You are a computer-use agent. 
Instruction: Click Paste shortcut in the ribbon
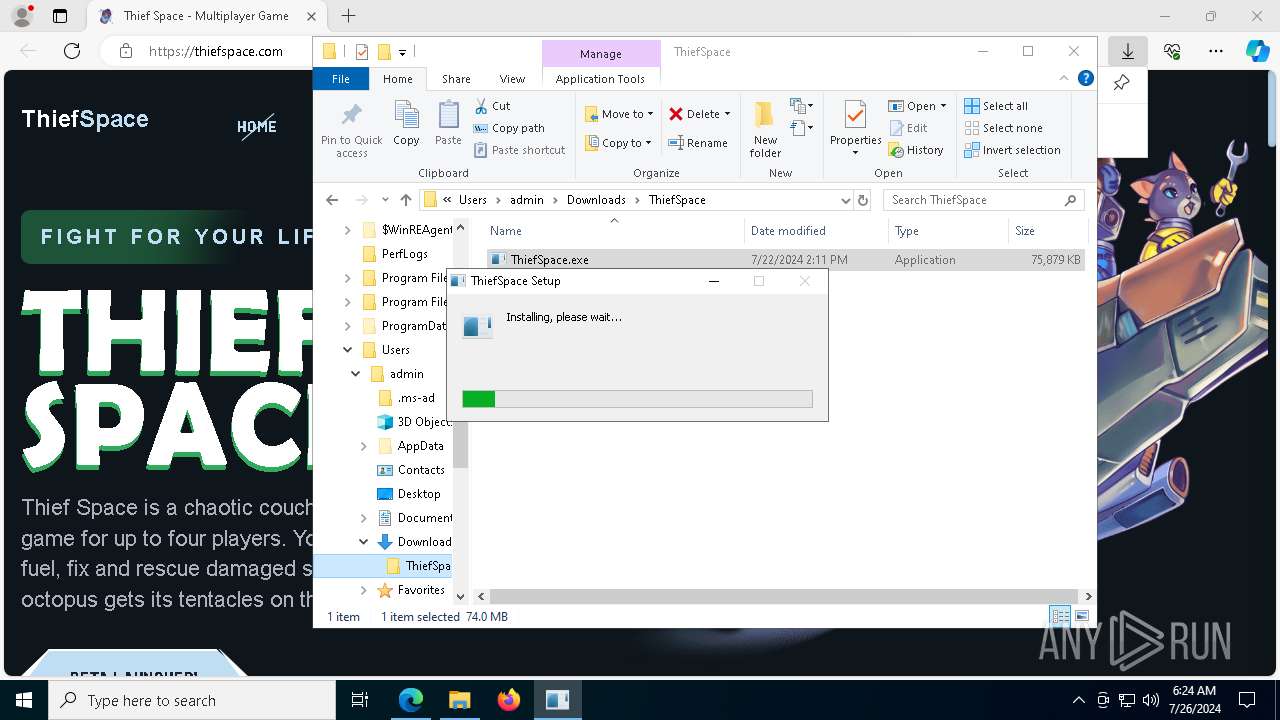[x=519, y=150]
